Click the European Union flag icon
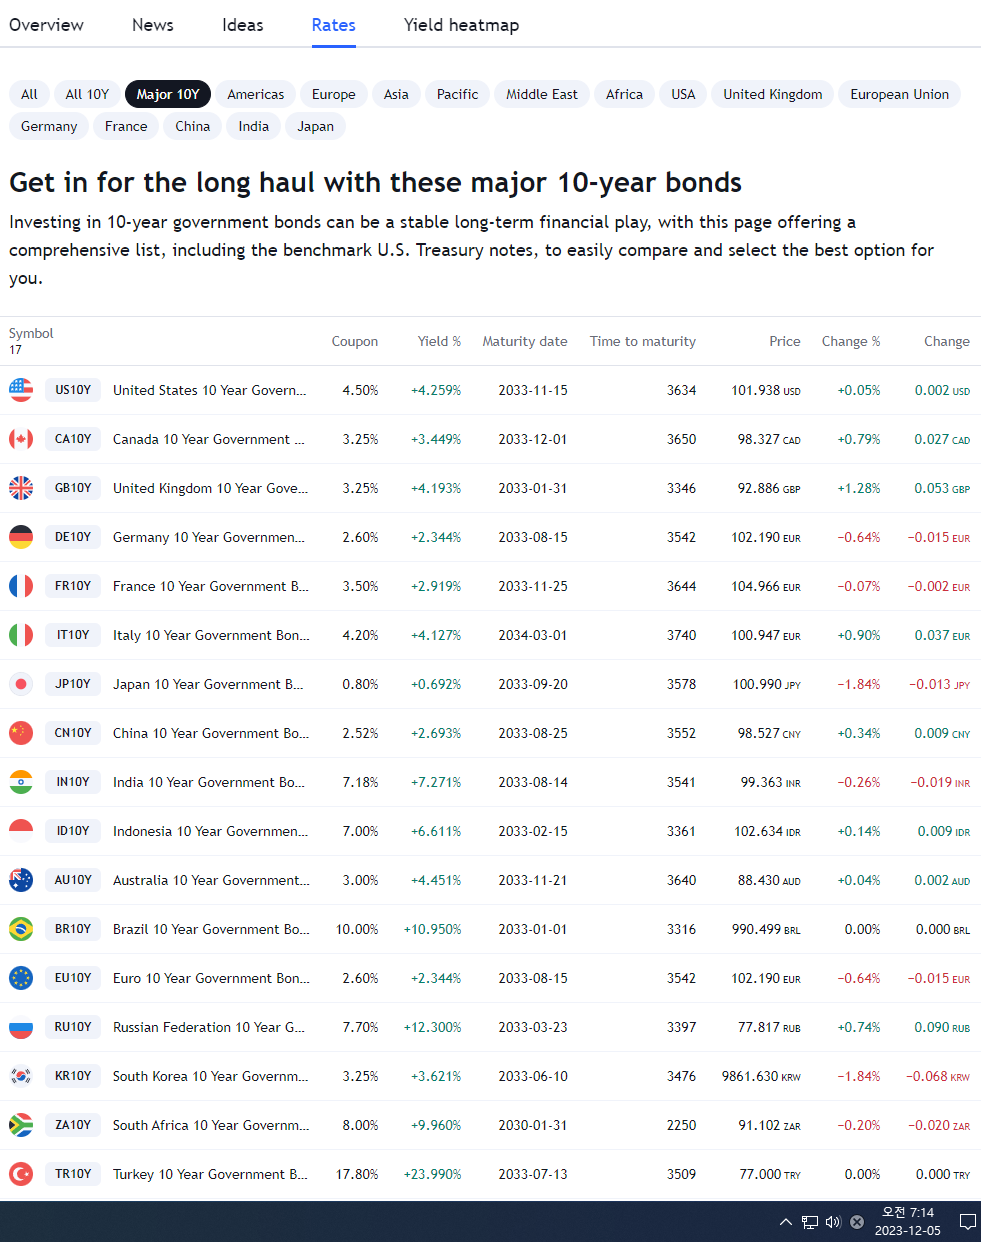Screen dimensions: 981x1242 21,978
